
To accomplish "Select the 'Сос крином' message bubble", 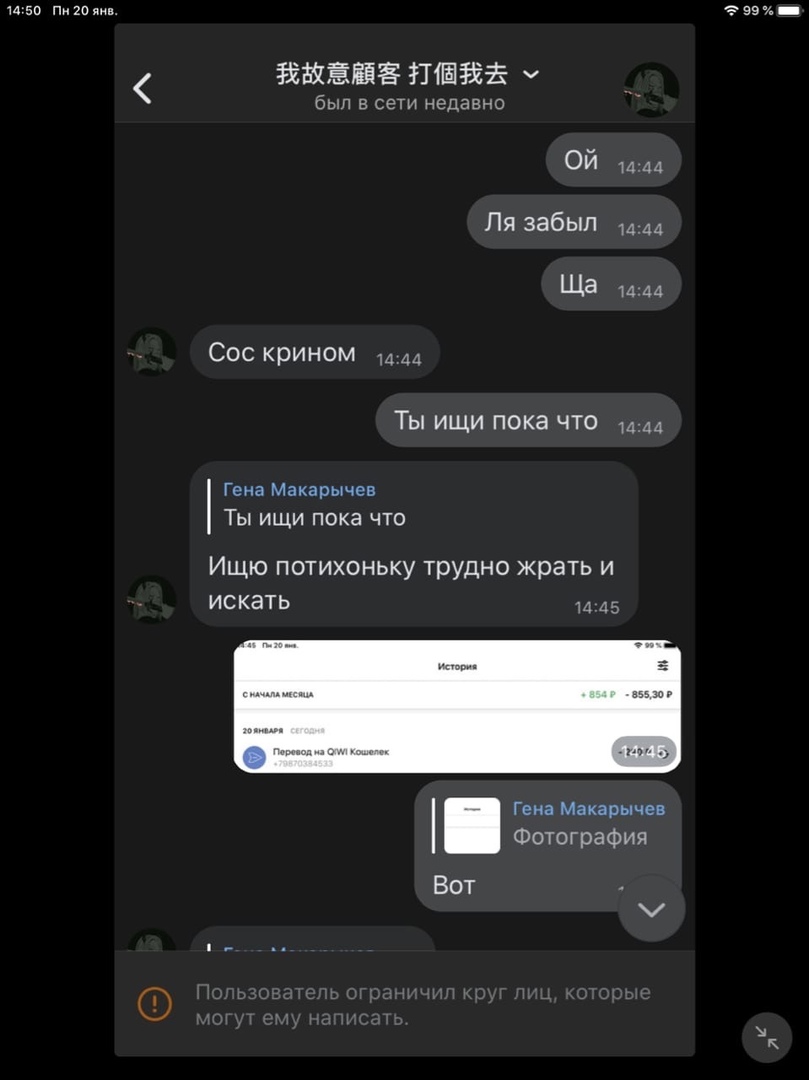I will click(315, 352).
